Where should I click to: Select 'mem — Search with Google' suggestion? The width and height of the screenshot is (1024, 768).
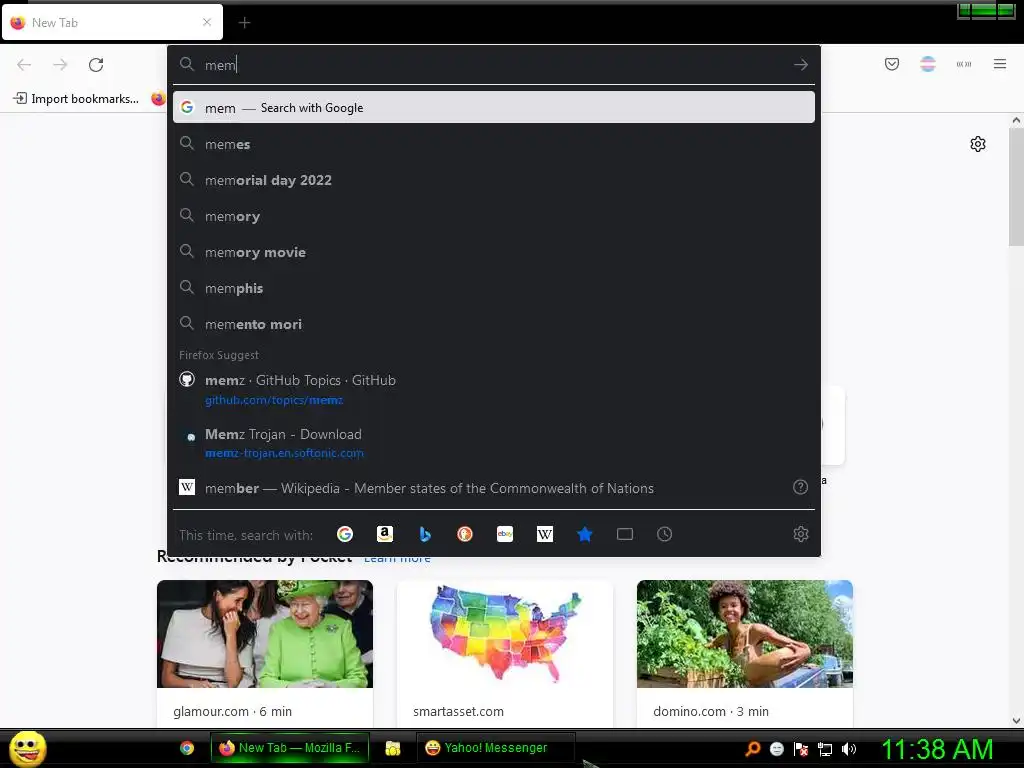pos(494,107)
